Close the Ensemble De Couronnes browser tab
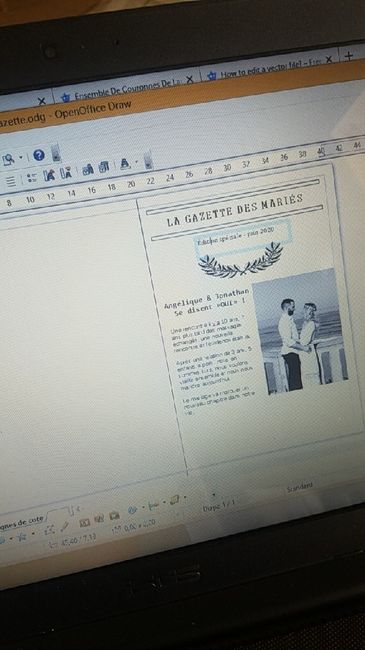The height and width of the screenshot is (650, 365). pos(190,80)
